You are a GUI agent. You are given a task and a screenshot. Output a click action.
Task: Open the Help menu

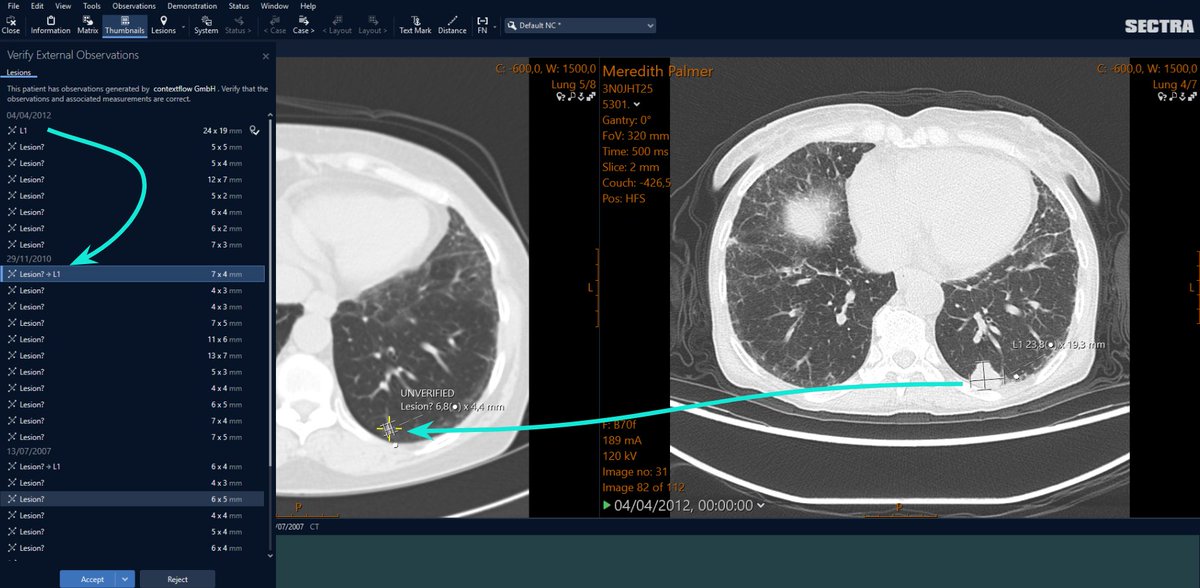308,6
